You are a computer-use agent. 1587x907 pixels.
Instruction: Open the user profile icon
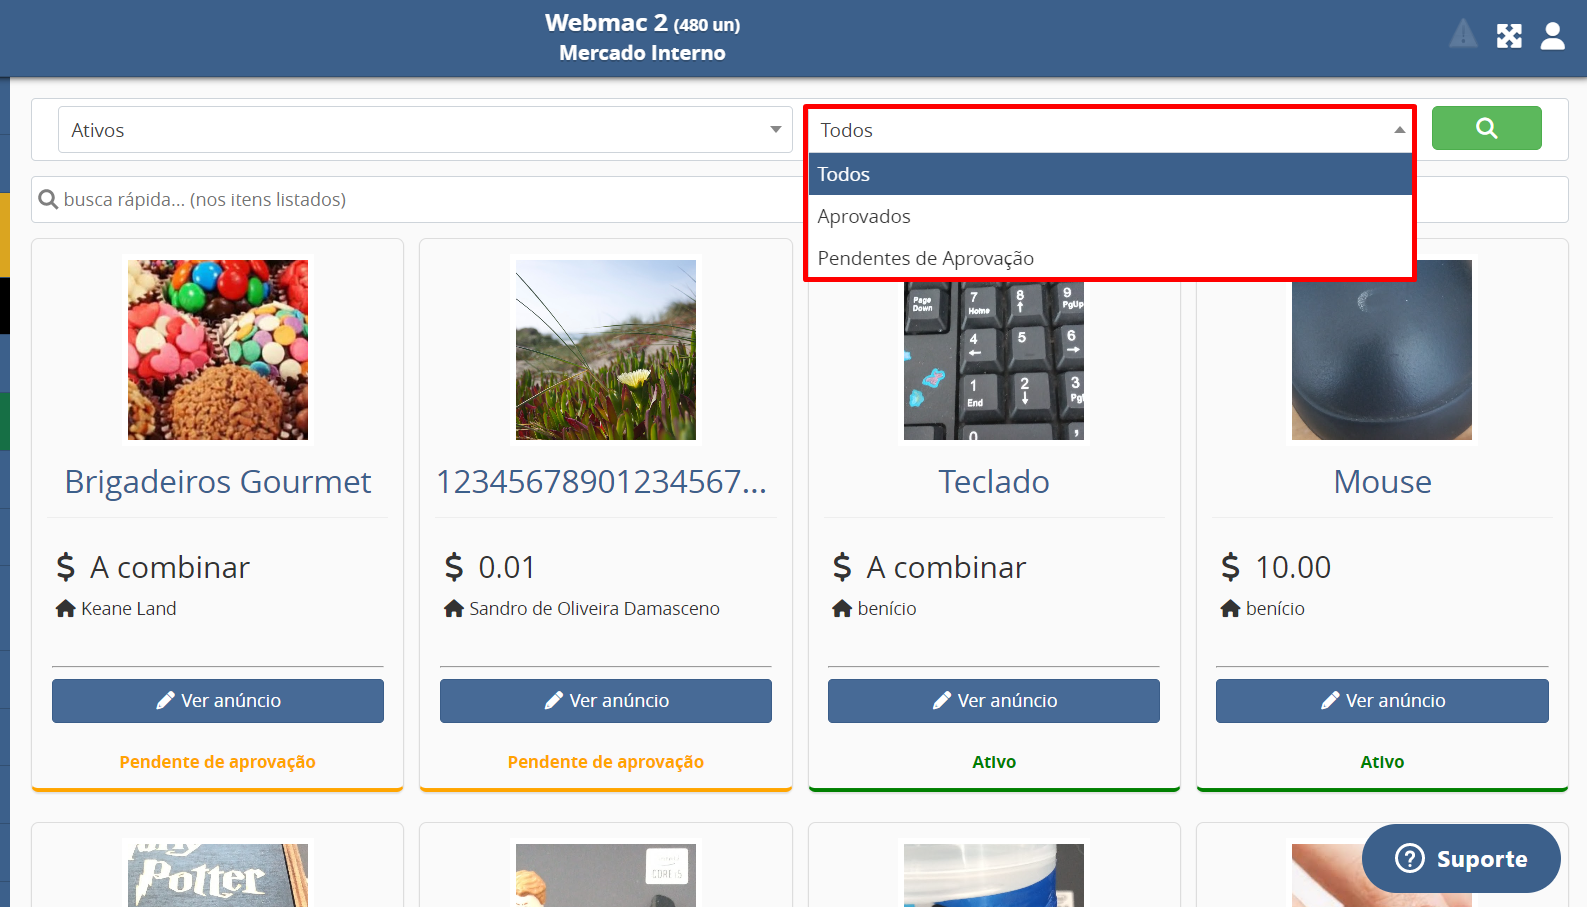pos(1552,36)
